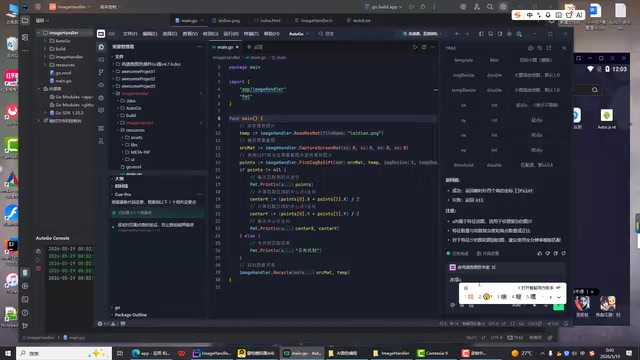Viewport: 640px width, 360px height.
Task: Expand the libs folder
Action: pos(134,145)
